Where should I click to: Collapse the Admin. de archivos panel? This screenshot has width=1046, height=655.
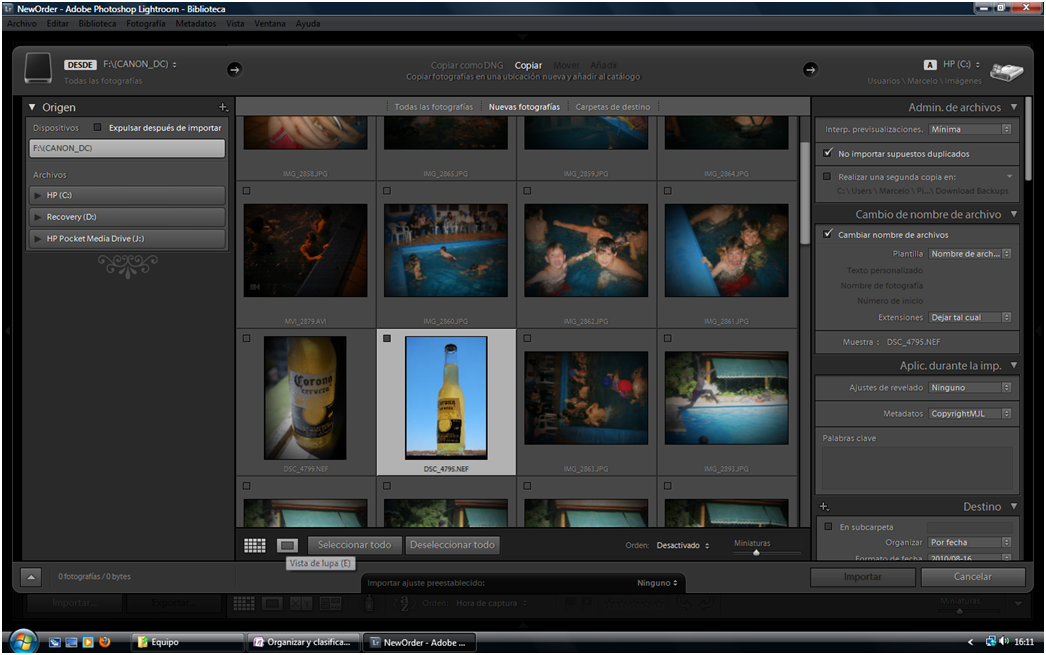(x=1014, y=107)
